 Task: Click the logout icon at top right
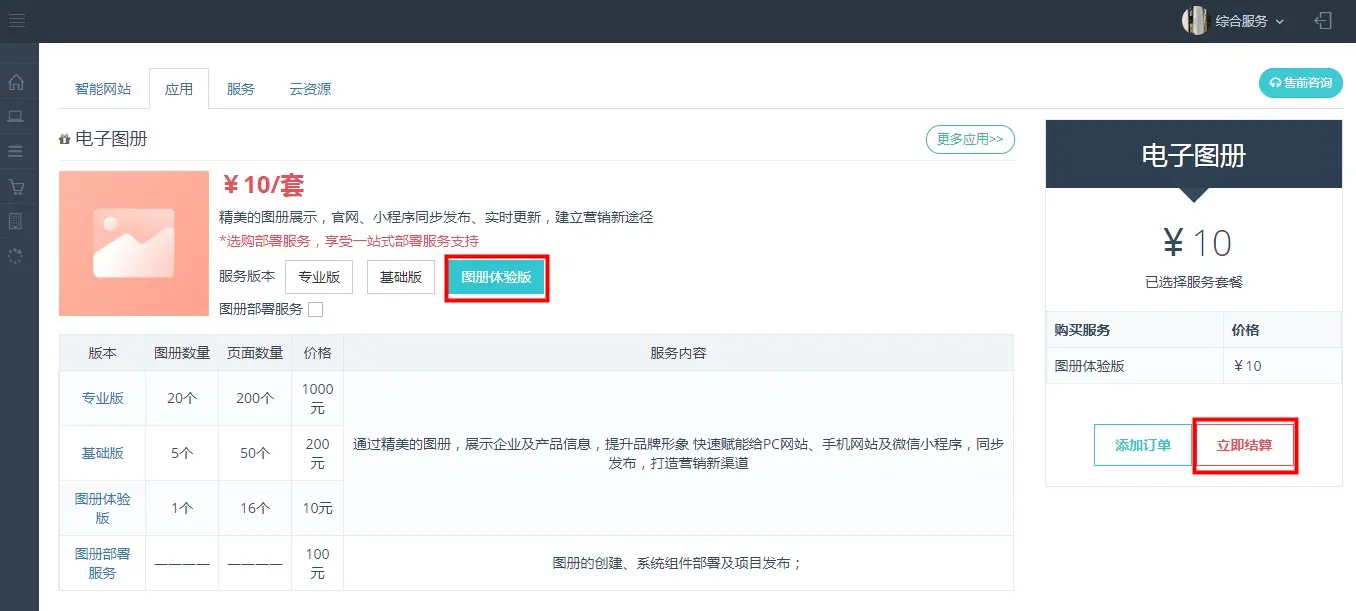pyautogui.click(x=1323, y=21)
